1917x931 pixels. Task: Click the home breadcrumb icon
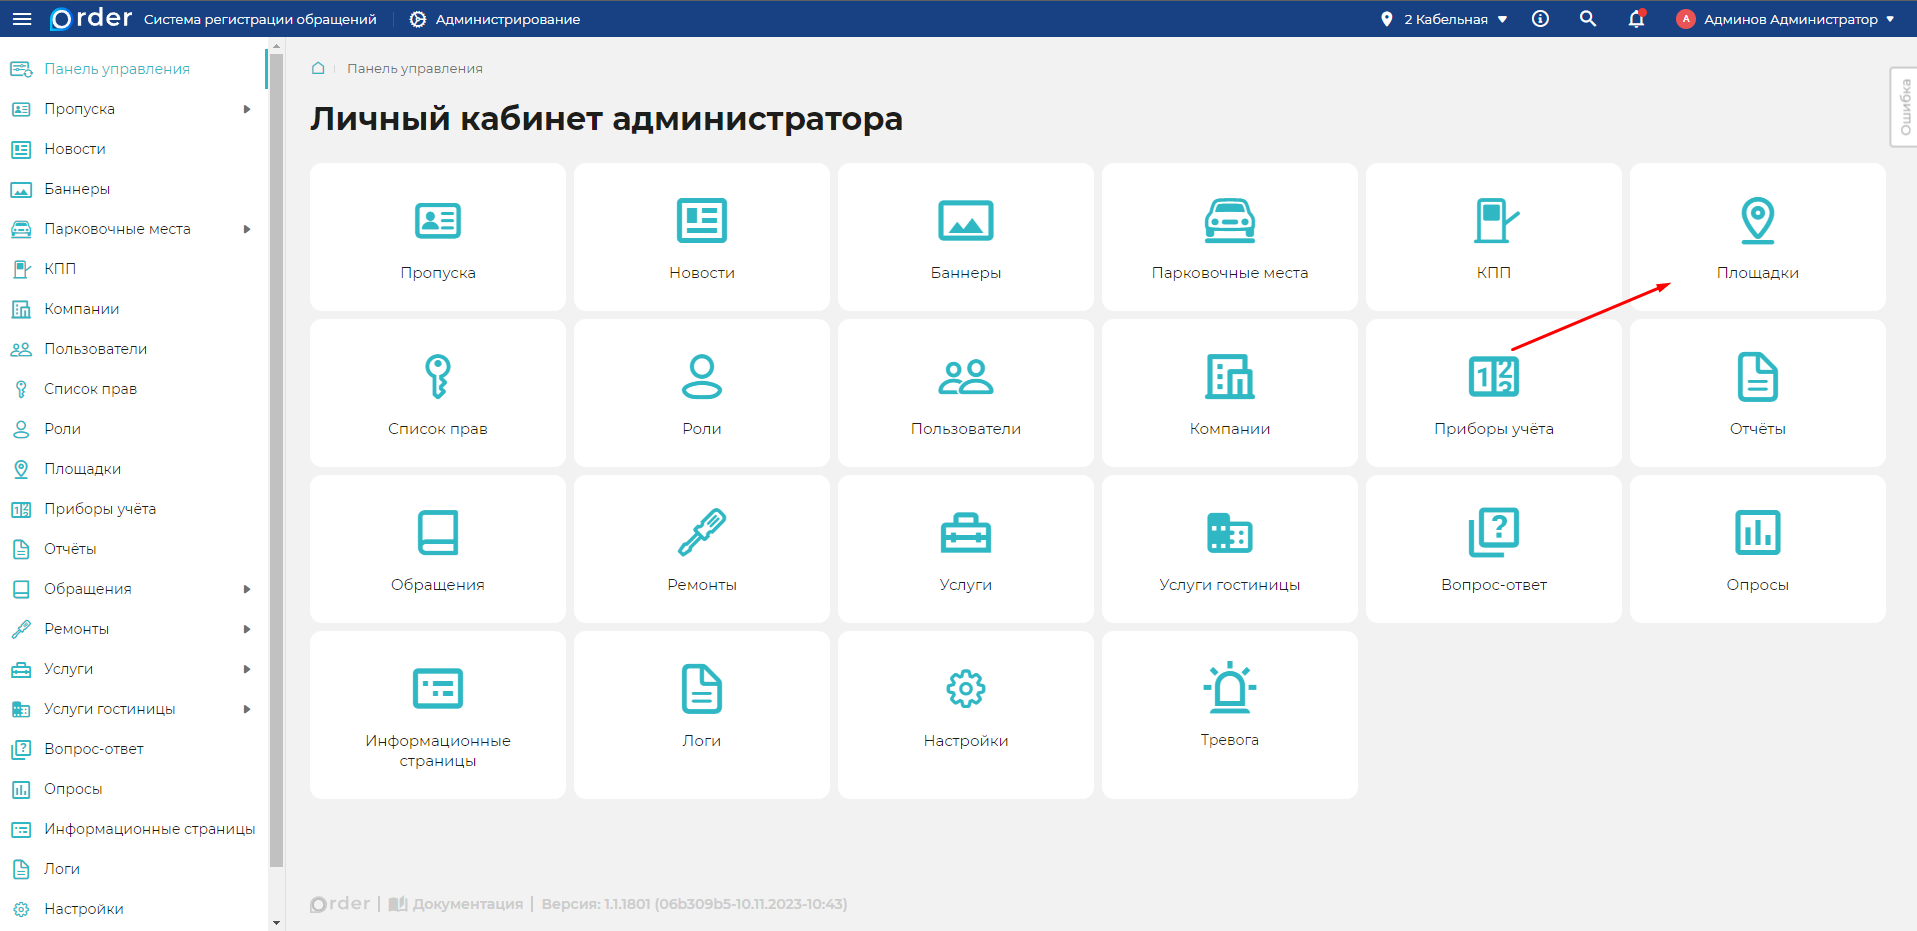[318, 68]
